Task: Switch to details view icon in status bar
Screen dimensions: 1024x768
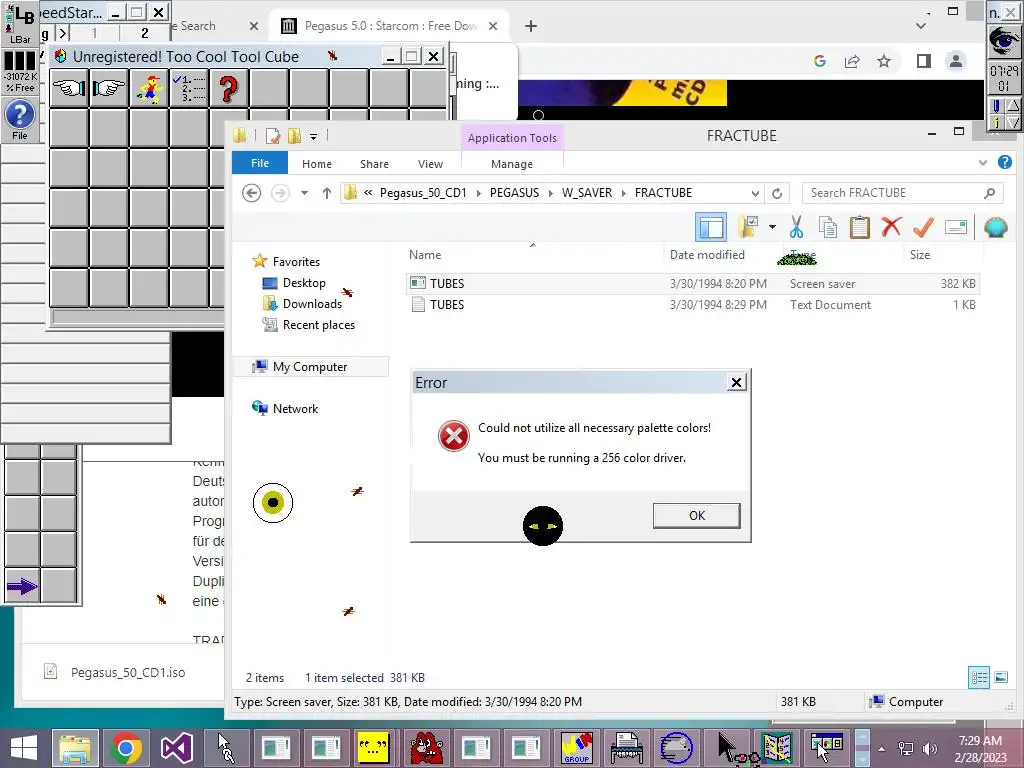Action: (x=979, y=677)
